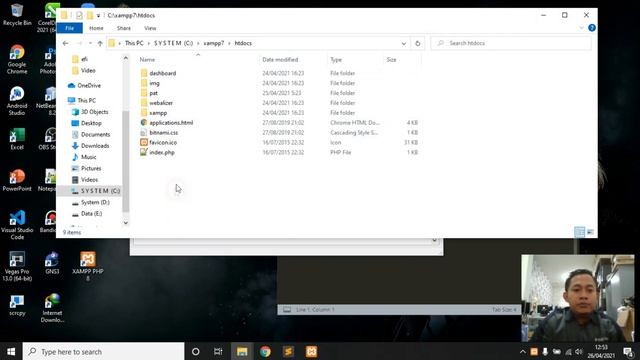Open Internet Download Manager desktop shortcut
This screenshot has height=360, width=640.
[52, 308]
